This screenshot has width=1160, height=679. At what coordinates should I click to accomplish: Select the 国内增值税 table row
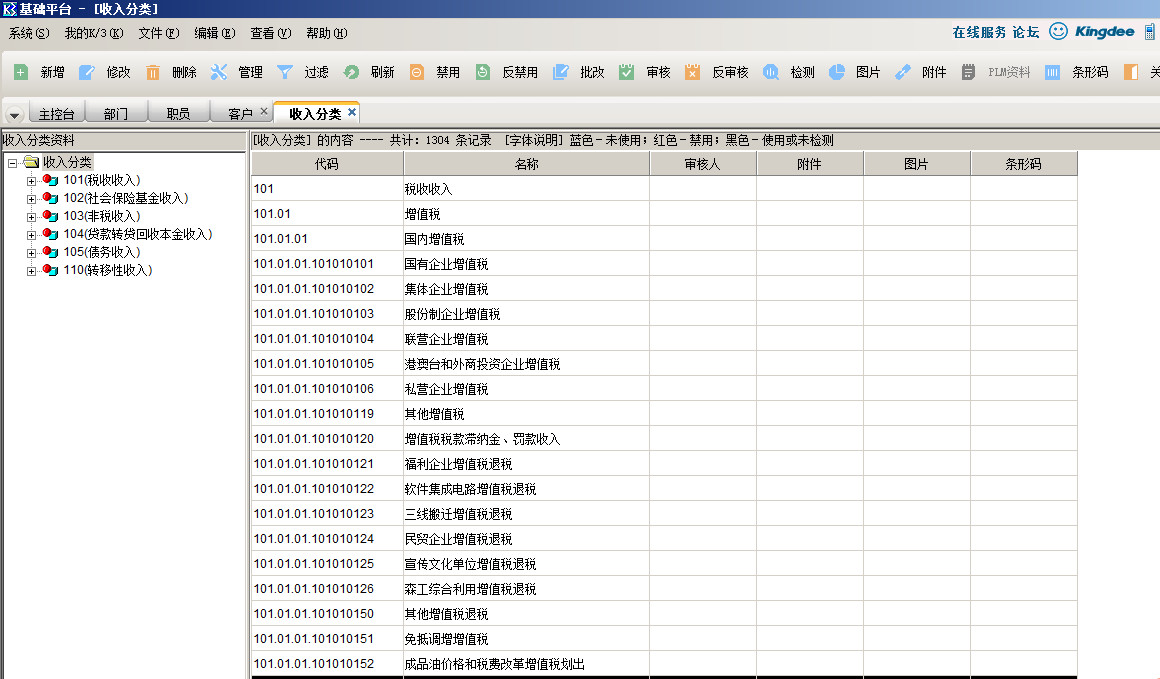[434, 239]
